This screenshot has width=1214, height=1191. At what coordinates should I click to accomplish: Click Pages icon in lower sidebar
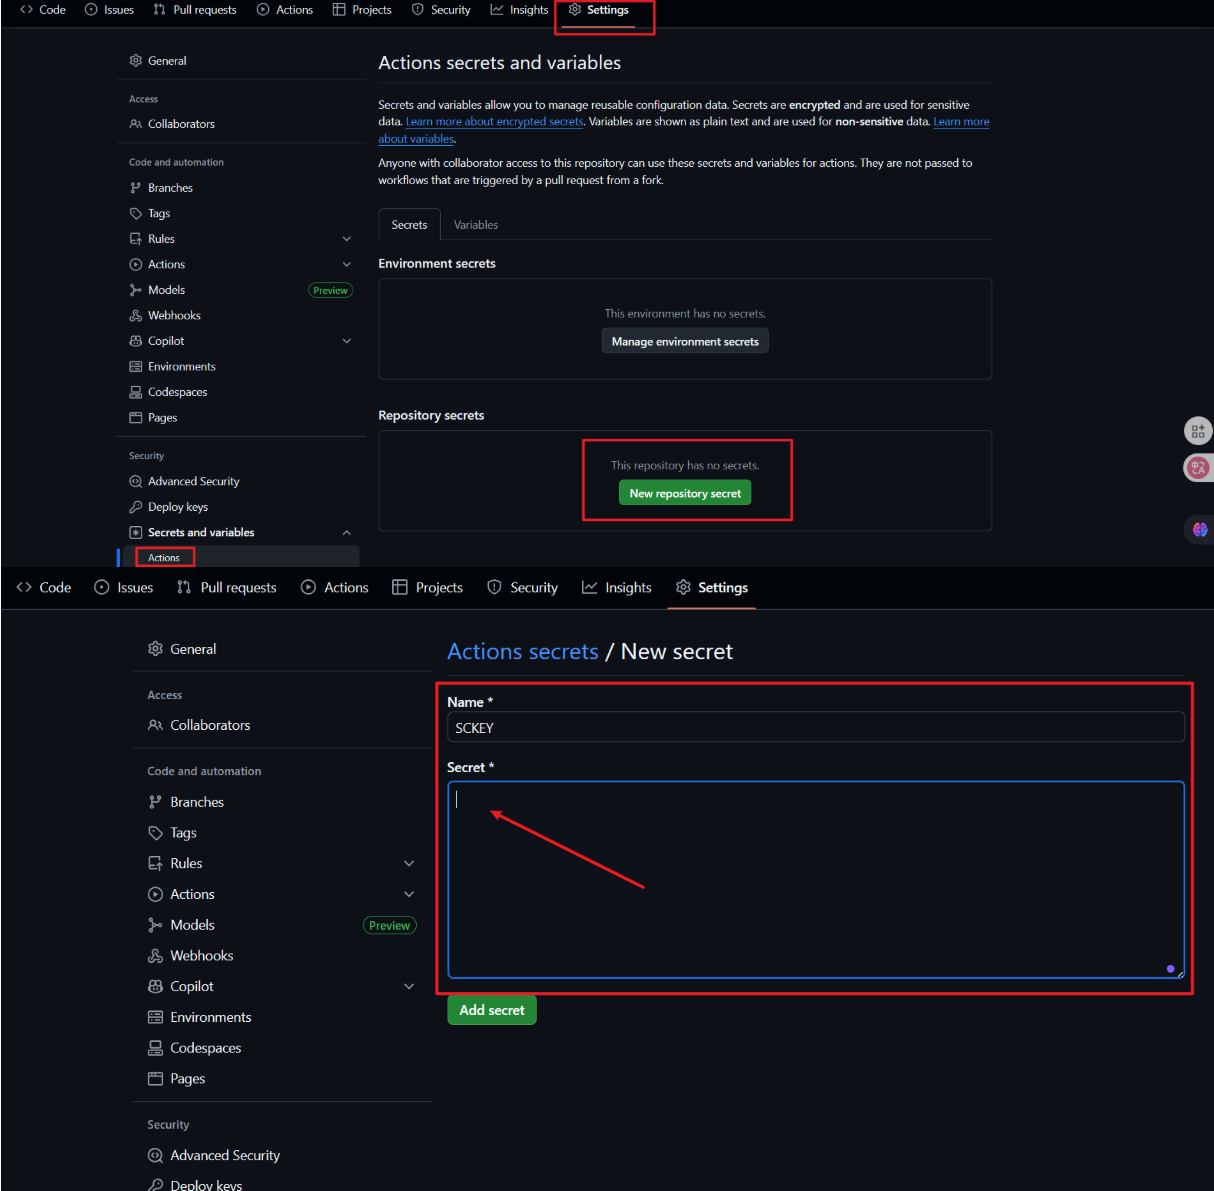155,1079
